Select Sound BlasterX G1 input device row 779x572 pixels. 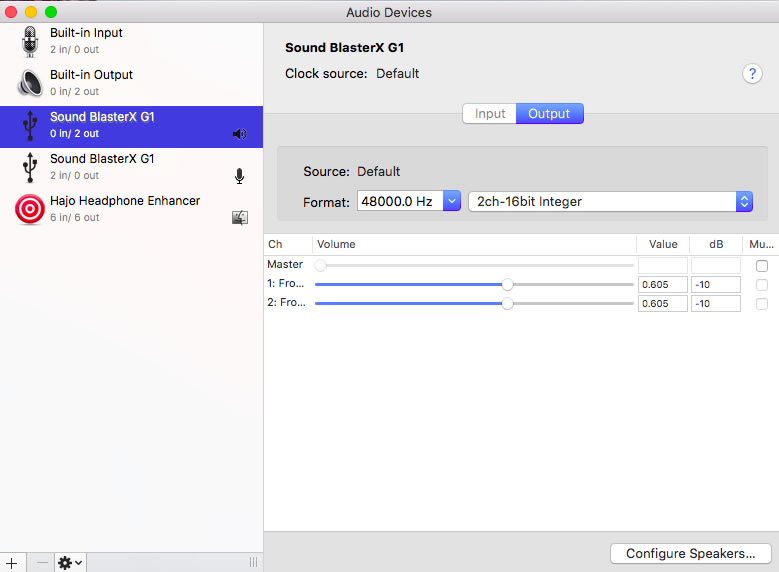coord(130,167)
